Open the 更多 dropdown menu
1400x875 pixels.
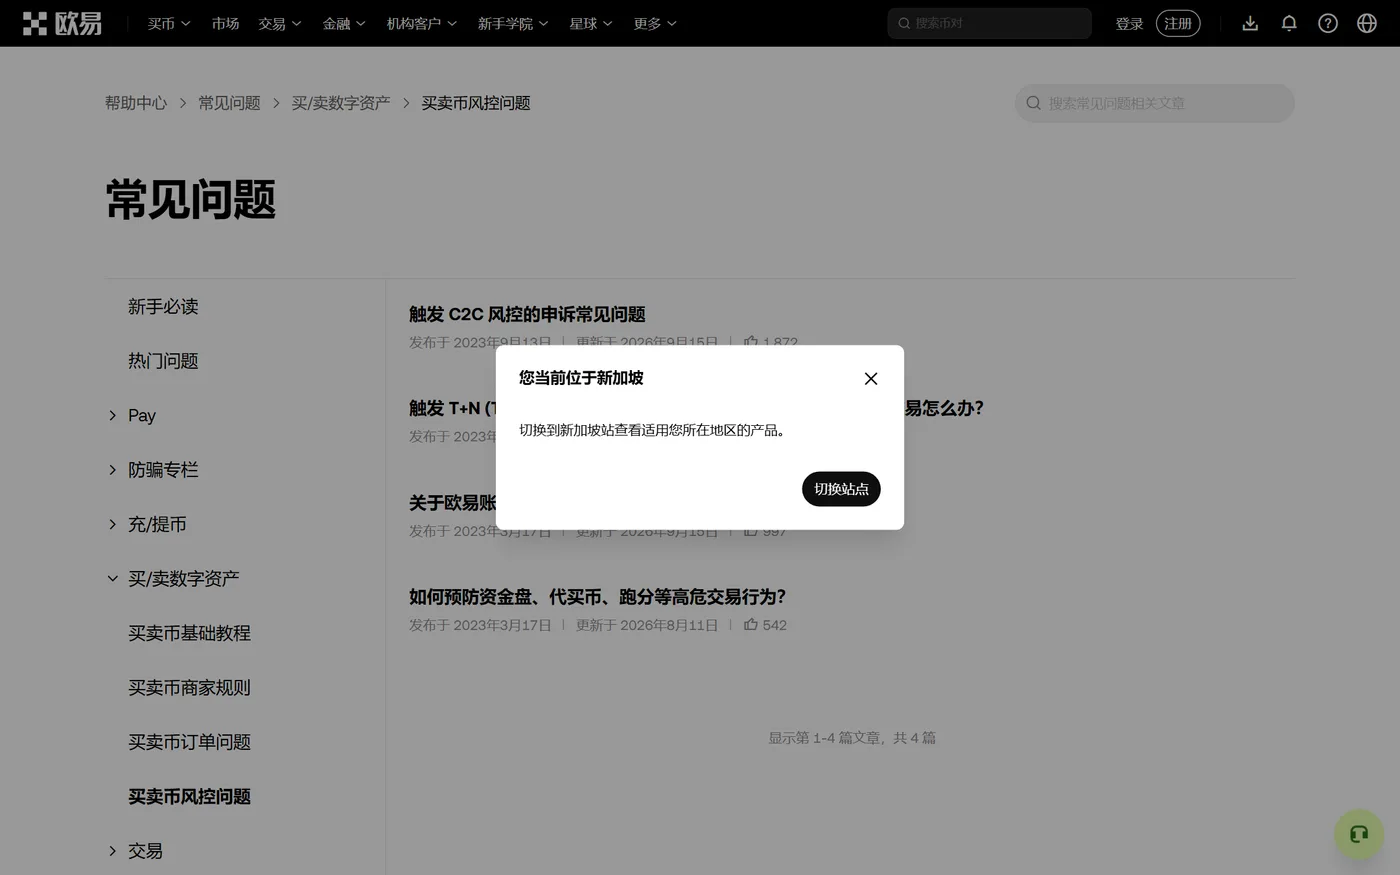[655, 23]
